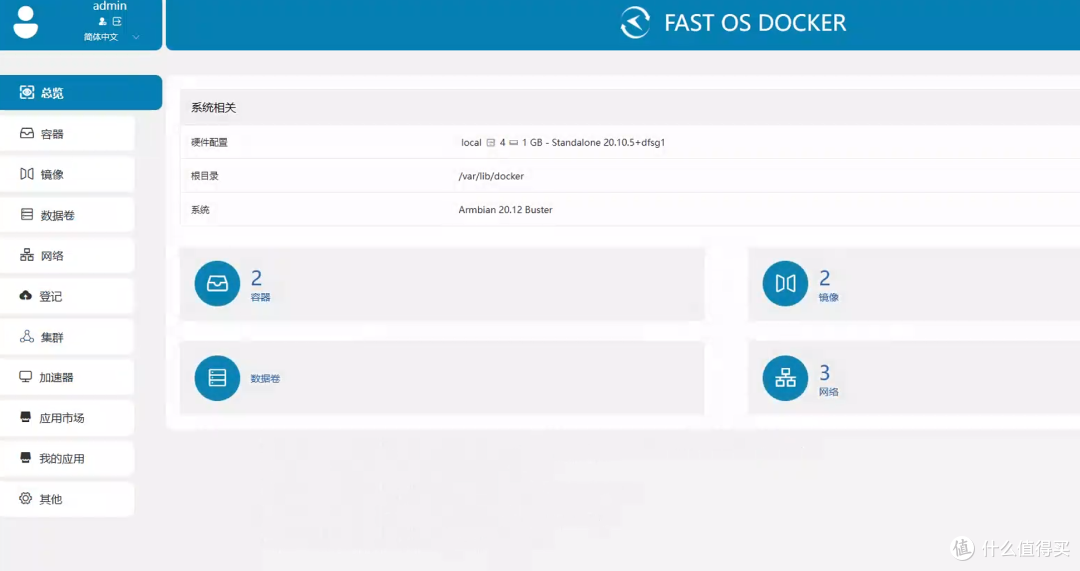Open 登记 registry via its cloud icon

coord(25,295)
